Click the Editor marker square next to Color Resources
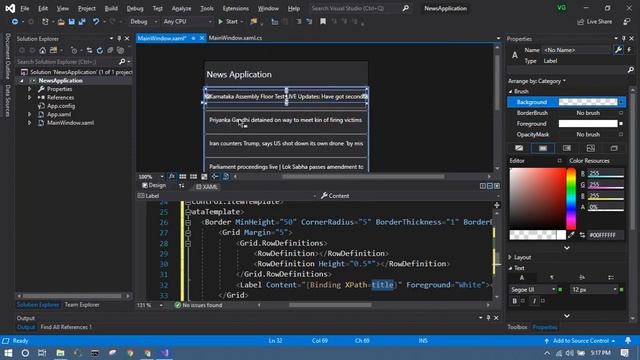Screen dimensions: 640x360 (560, 160)
